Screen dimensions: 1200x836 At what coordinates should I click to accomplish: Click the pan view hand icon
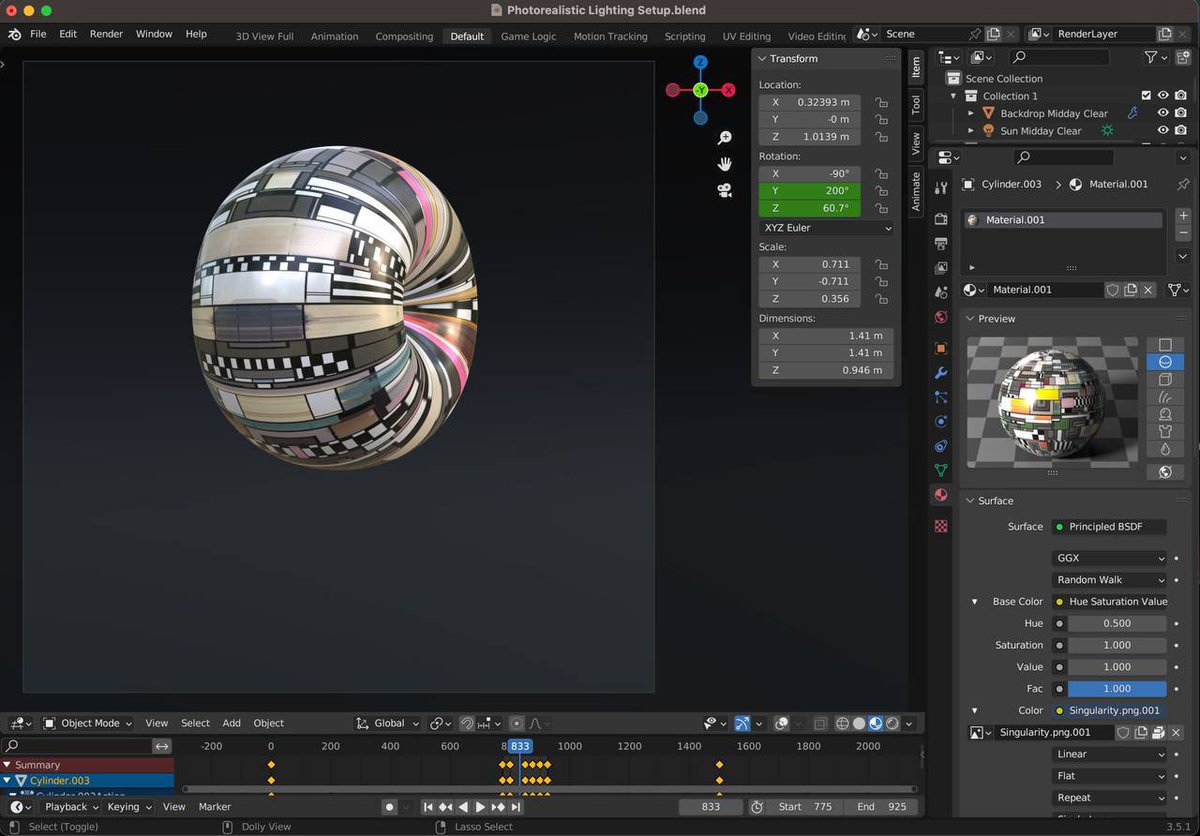pos(725,164)
